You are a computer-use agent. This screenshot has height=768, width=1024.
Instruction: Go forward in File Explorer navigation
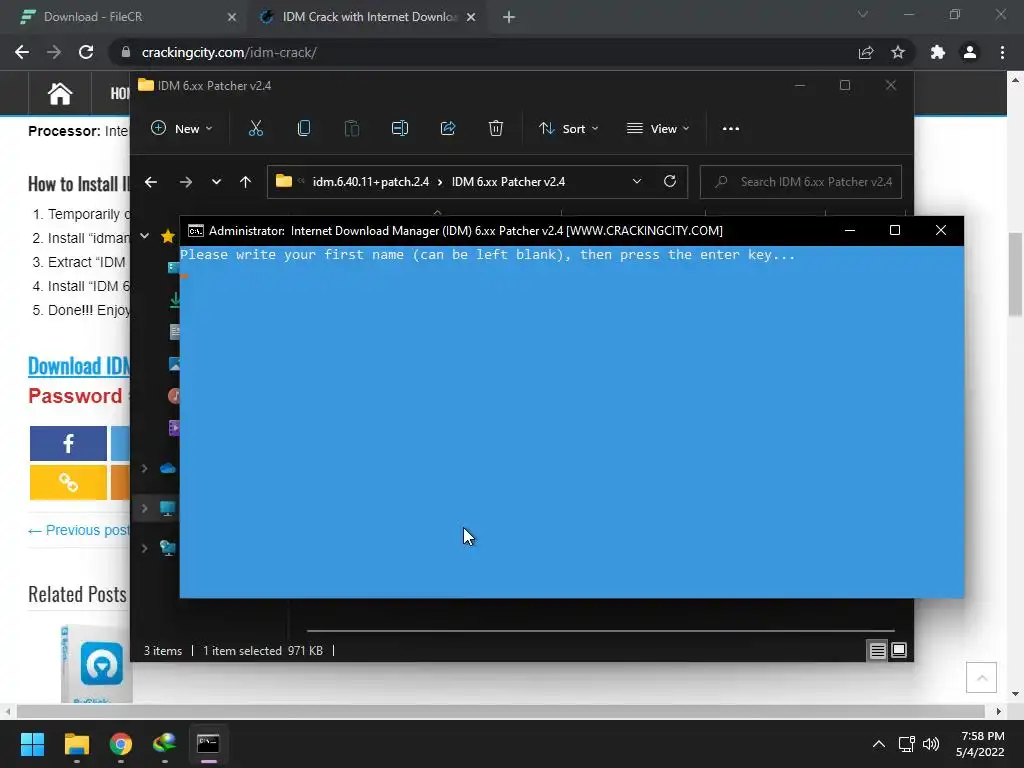pos(186,182)
